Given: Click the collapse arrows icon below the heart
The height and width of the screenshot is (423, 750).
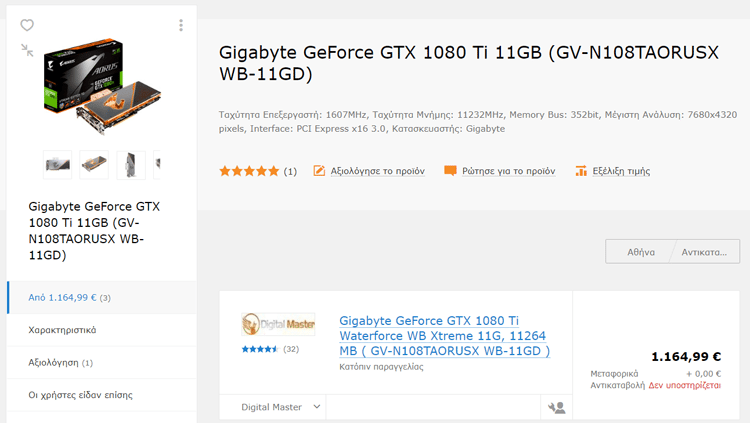Looking at the screenshot, I should (27, 50).
